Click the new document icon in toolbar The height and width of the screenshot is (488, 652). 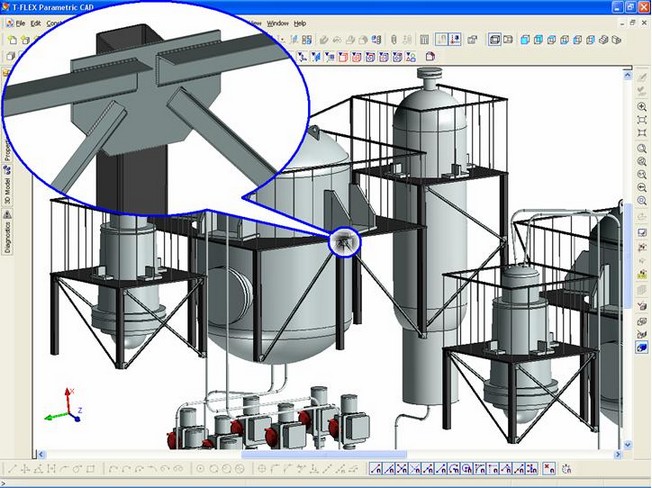click(x=11, y=40)
